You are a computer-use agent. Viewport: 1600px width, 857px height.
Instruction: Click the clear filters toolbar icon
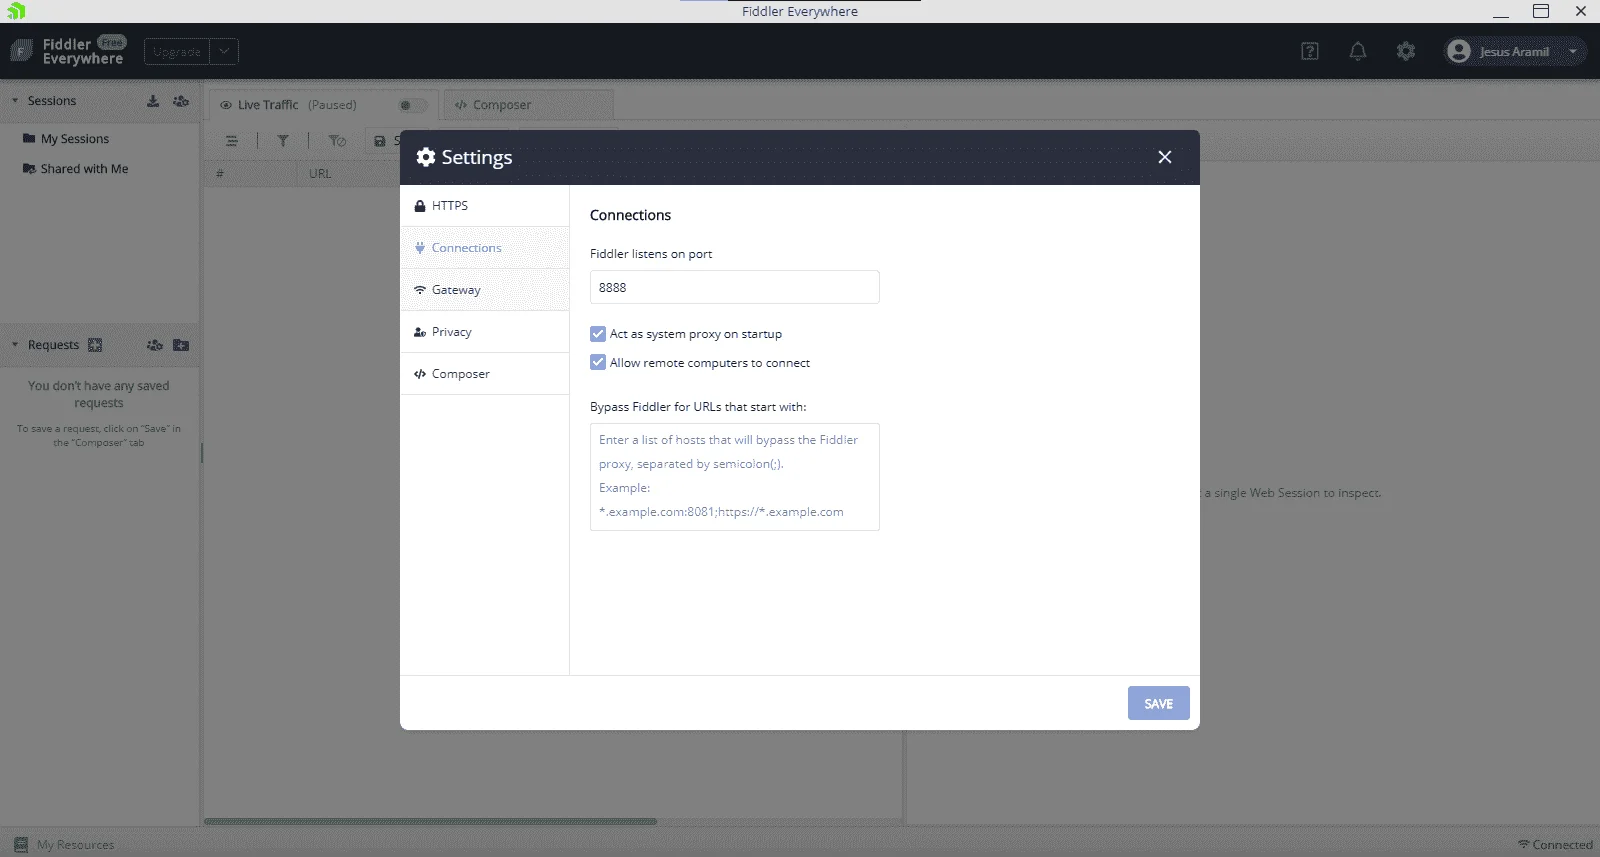click(338, 141)
